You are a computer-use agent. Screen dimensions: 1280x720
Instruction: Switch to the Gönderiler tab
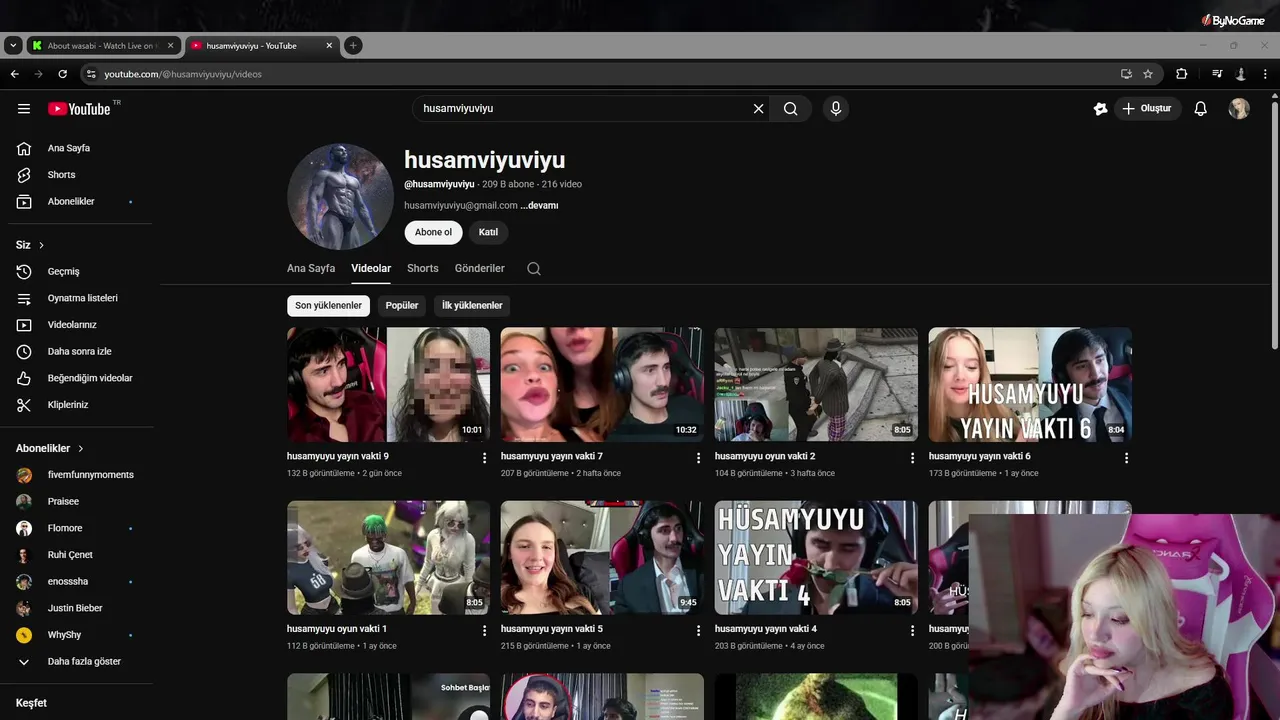(480, 269)
